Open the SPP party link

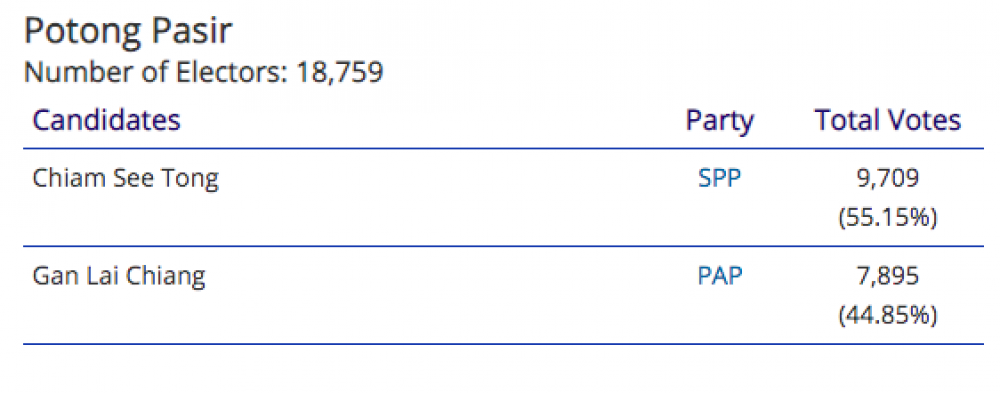(x=720, y=179)
